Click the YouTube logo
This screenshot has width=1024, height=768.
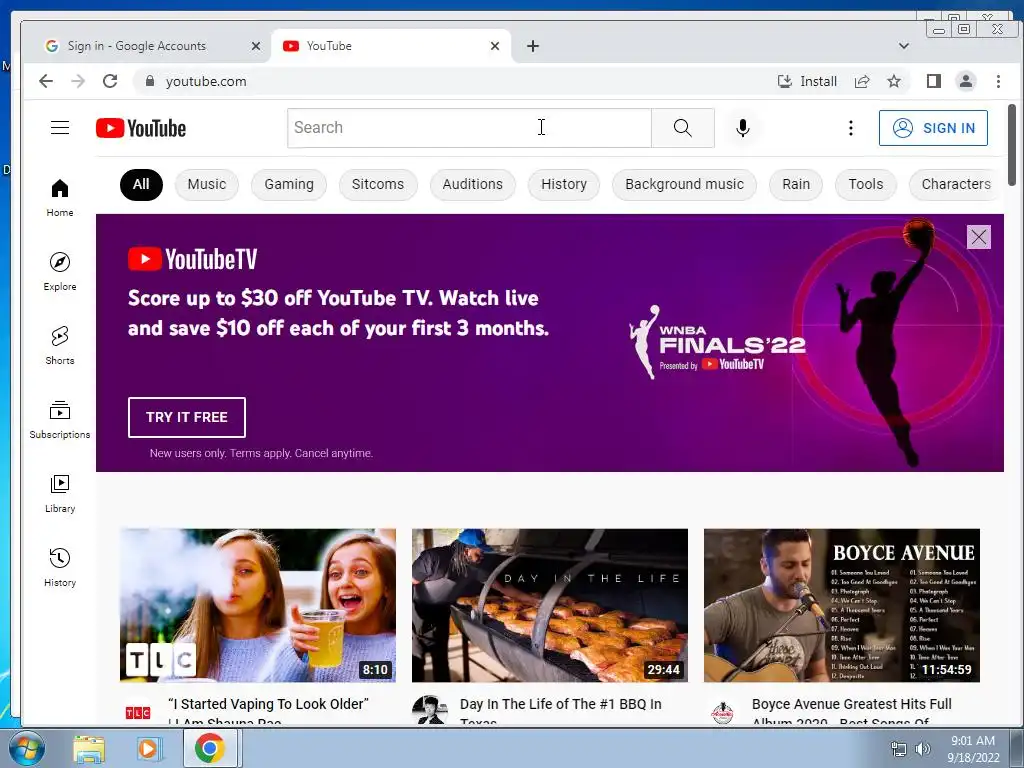[x=141, y=128]
